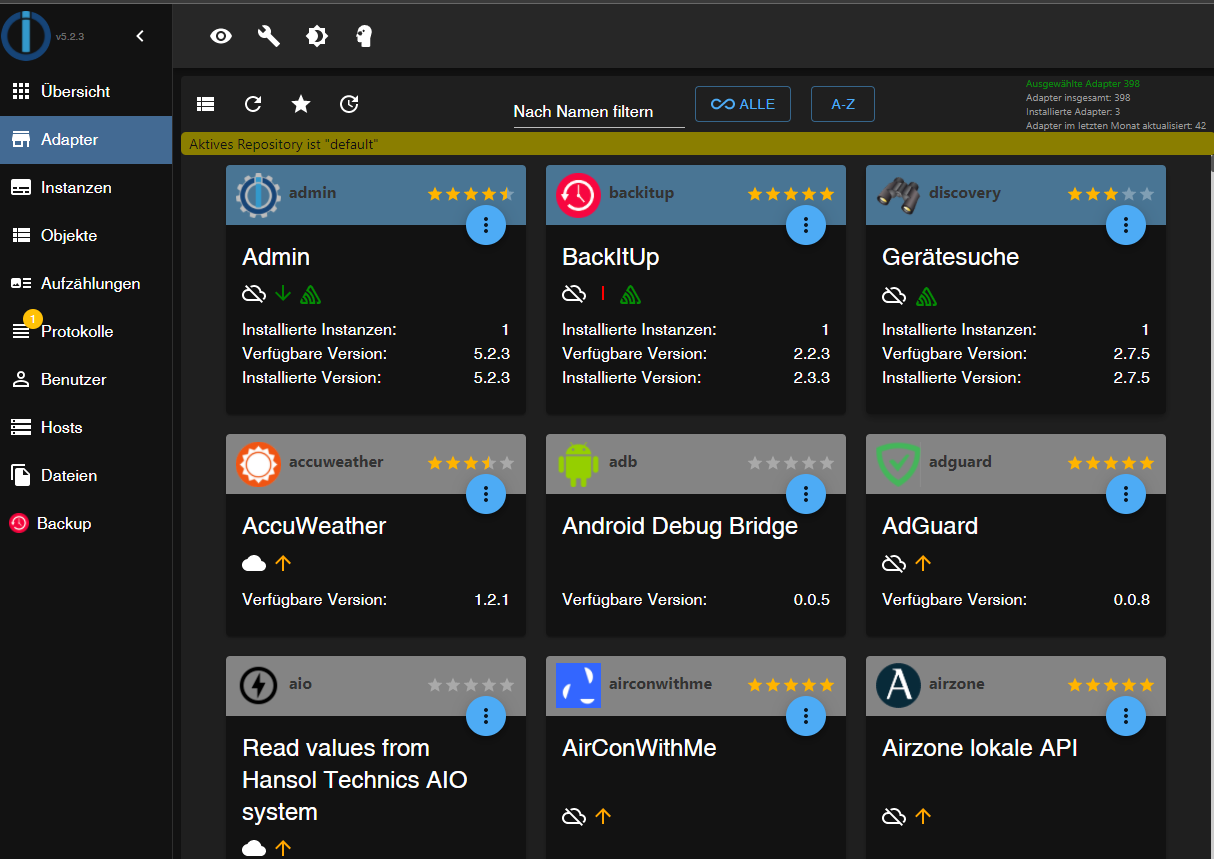The height and width of the screenshot is (859, 1214).
Task: Click the backitup star rating
Action: [791, 194]
